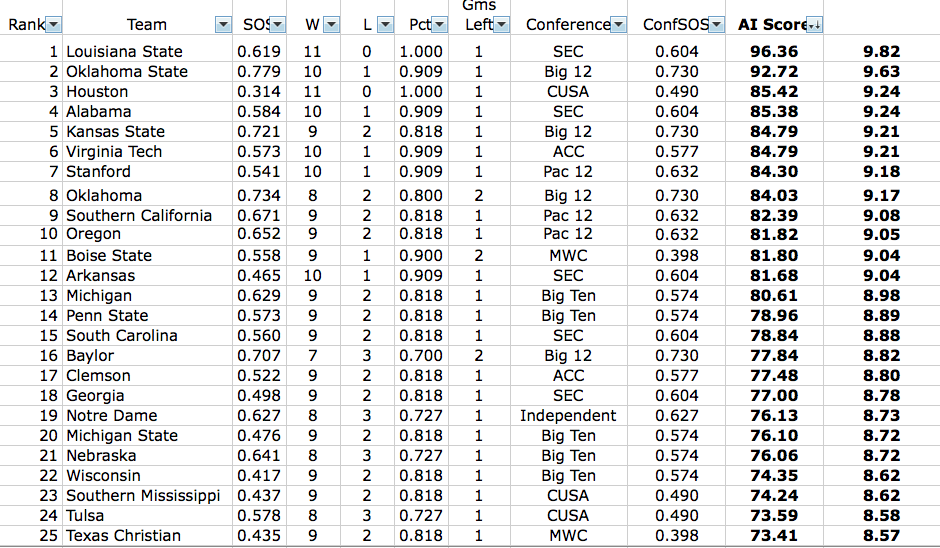Click AI Score value 92.72
Image resolution: width=940 pixels, height=548 pixels.
tap(774, 71)
